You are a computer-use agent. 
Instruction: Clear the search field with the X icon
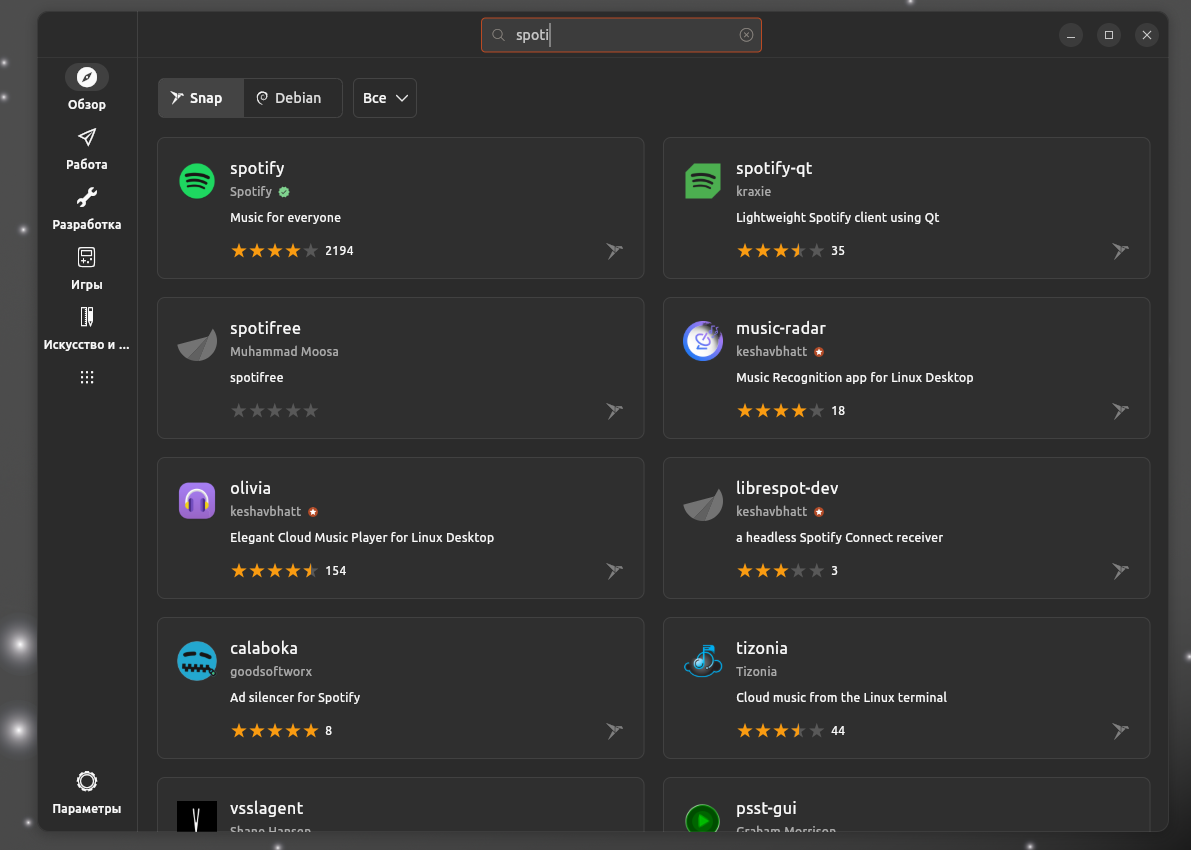point(746,35)
